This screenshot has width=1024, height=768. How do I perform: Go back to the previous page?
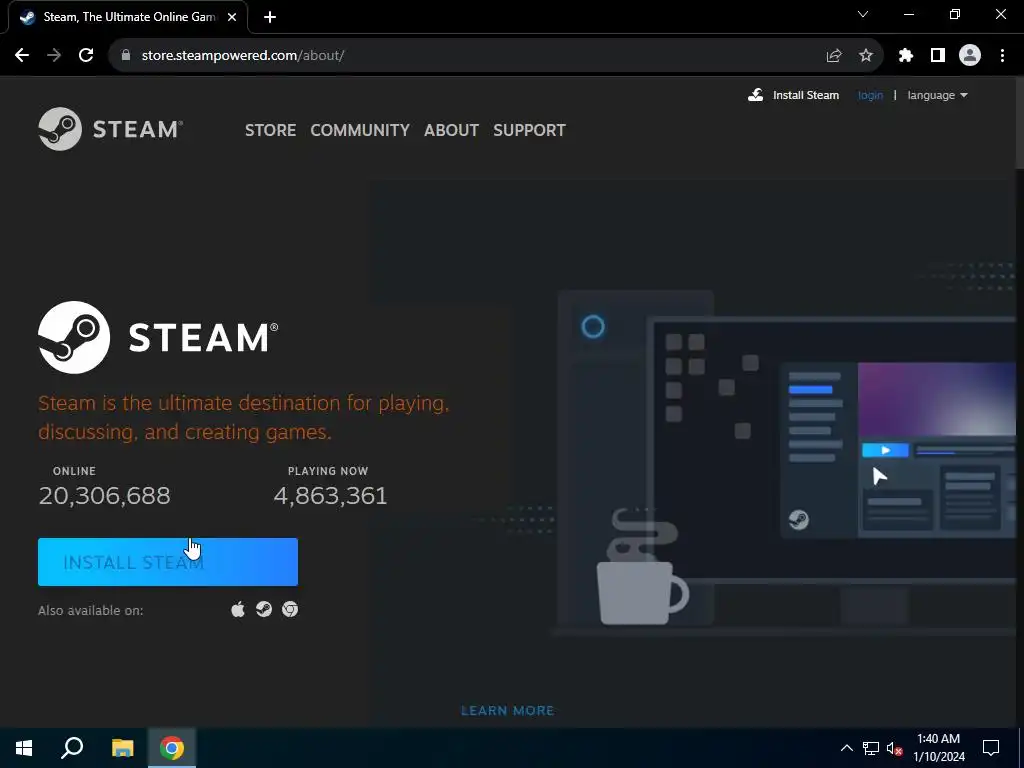22,56
